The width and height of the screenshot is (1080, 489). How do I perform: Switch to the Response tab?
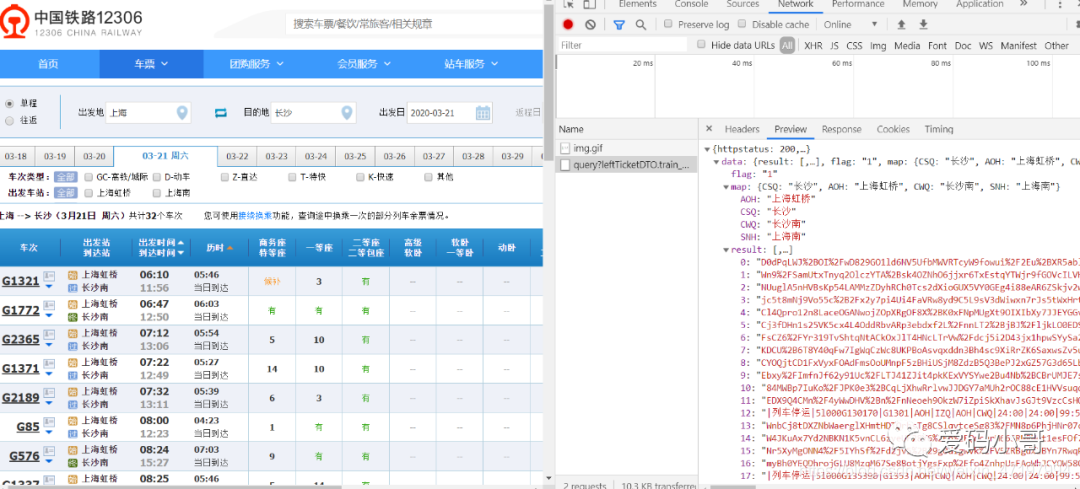pyautogui.click(x=841, y=129)
